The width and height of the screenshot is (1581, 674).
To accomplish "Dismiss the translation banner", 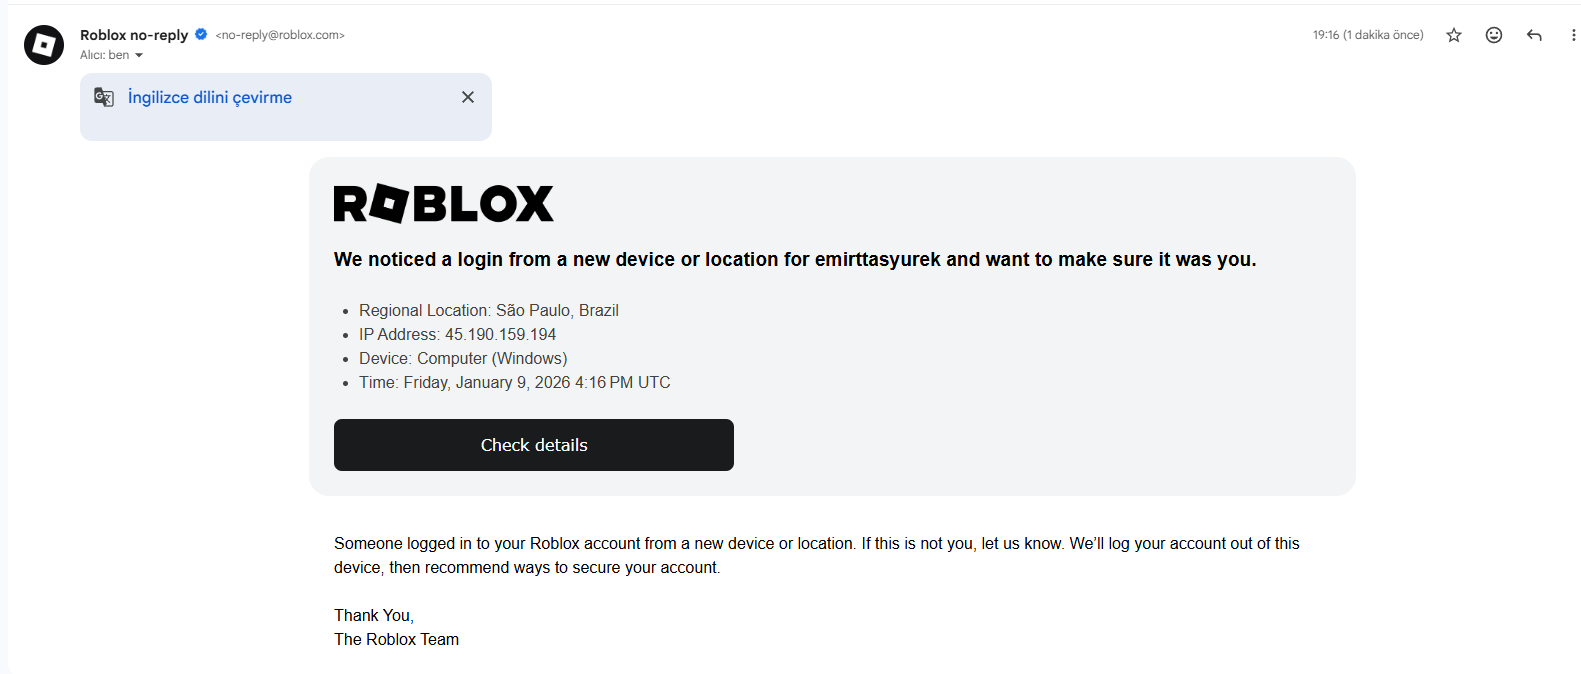I will tap(468, 97).
